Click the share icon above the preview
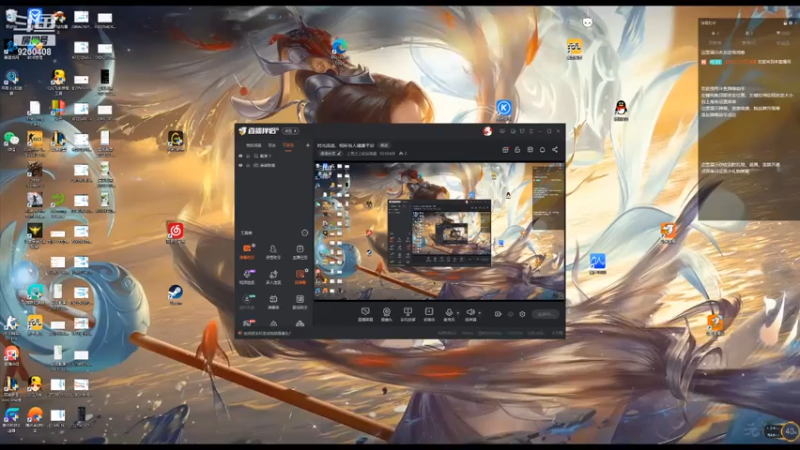Image resolution: width=800 pixels, height=450 pixels. (555, 149)
